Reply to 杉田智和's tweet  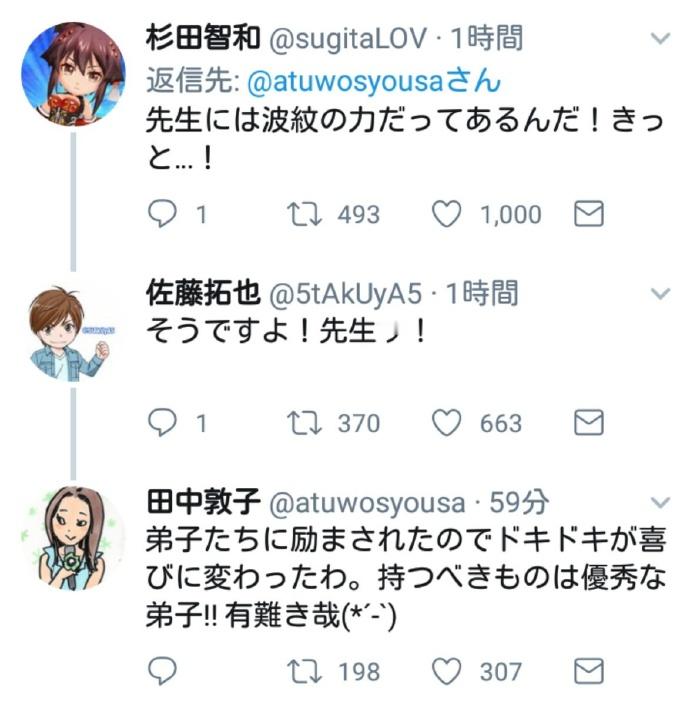[x=162, y=214]
